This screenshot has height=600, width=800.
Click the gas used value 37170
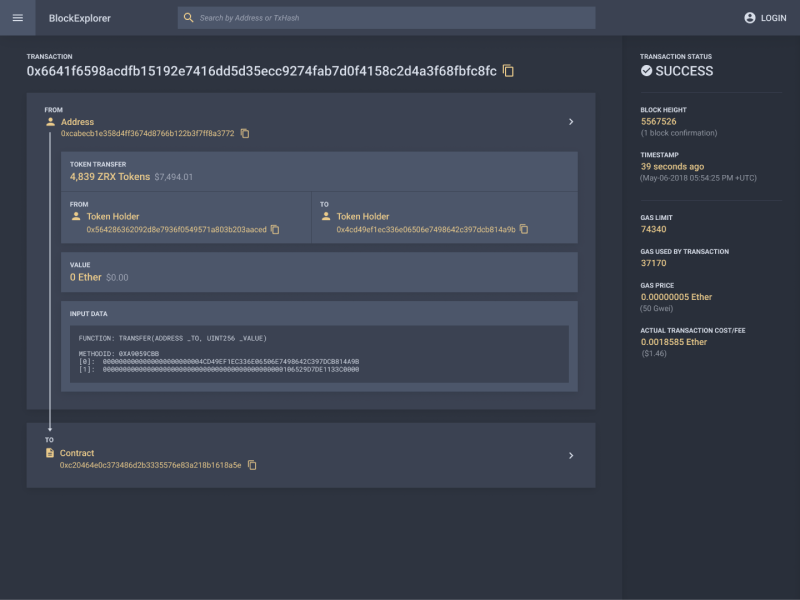654,263
